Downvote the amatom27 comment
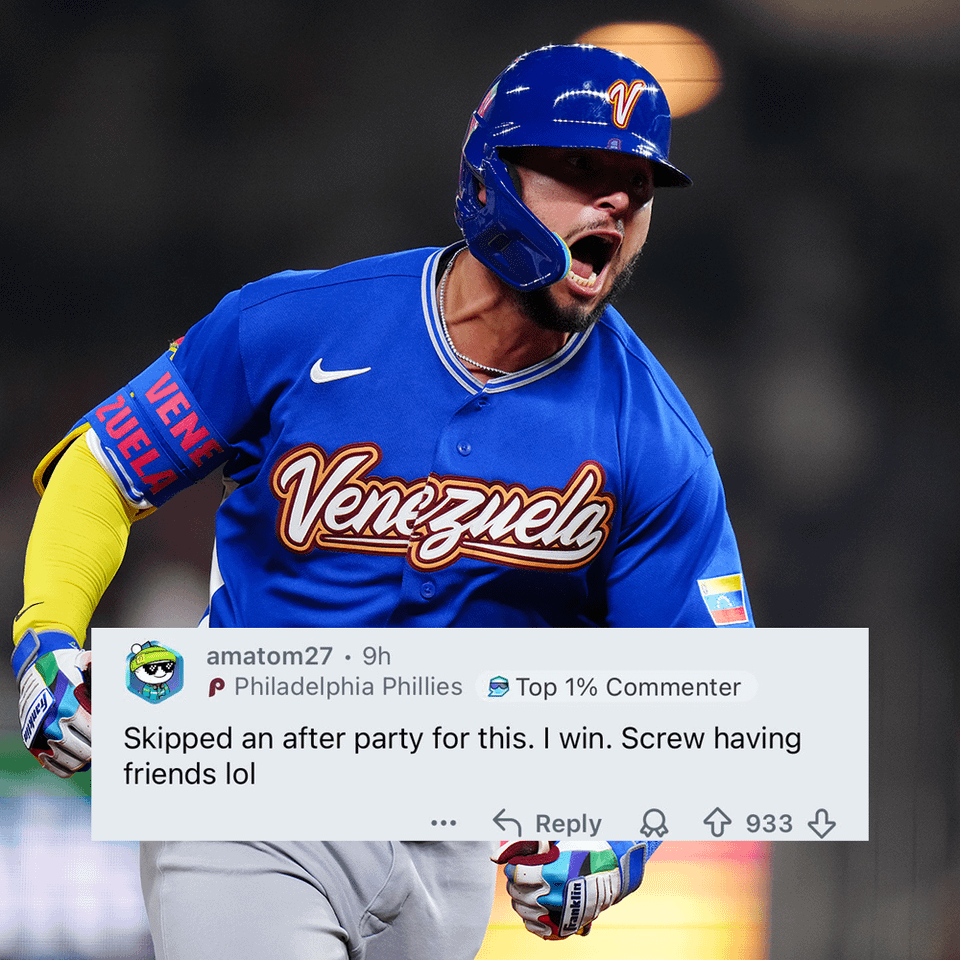Viewport: 960px width, 960px height. (821, 823)
